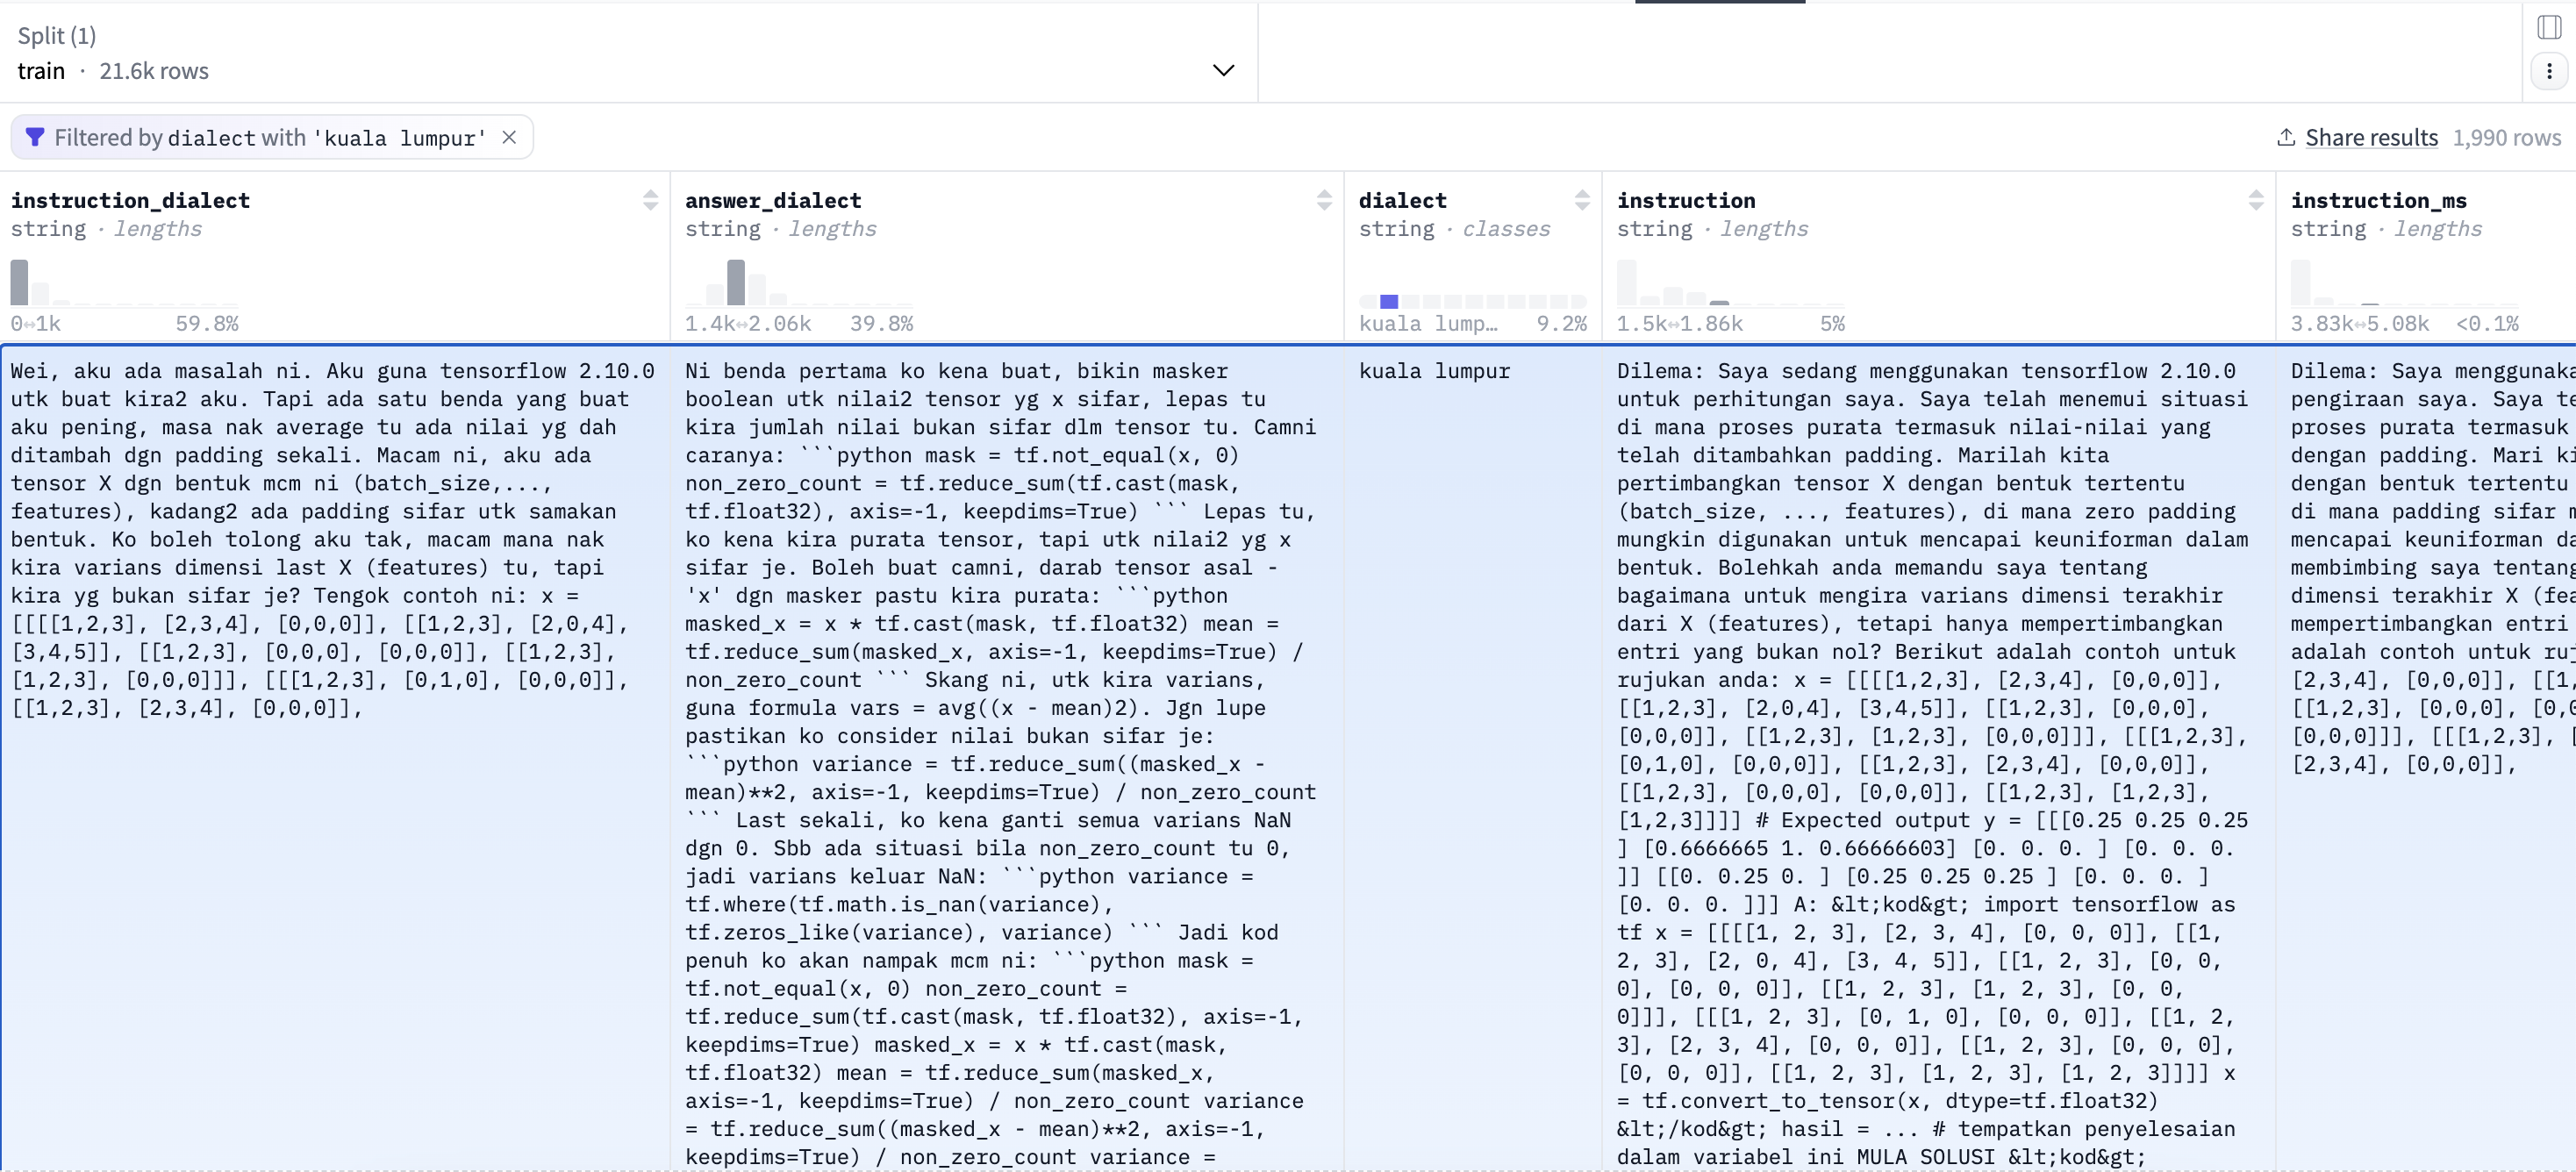Click the blue filter funnel icon
Viewport: 2576px width, 1172px height.
35,137
